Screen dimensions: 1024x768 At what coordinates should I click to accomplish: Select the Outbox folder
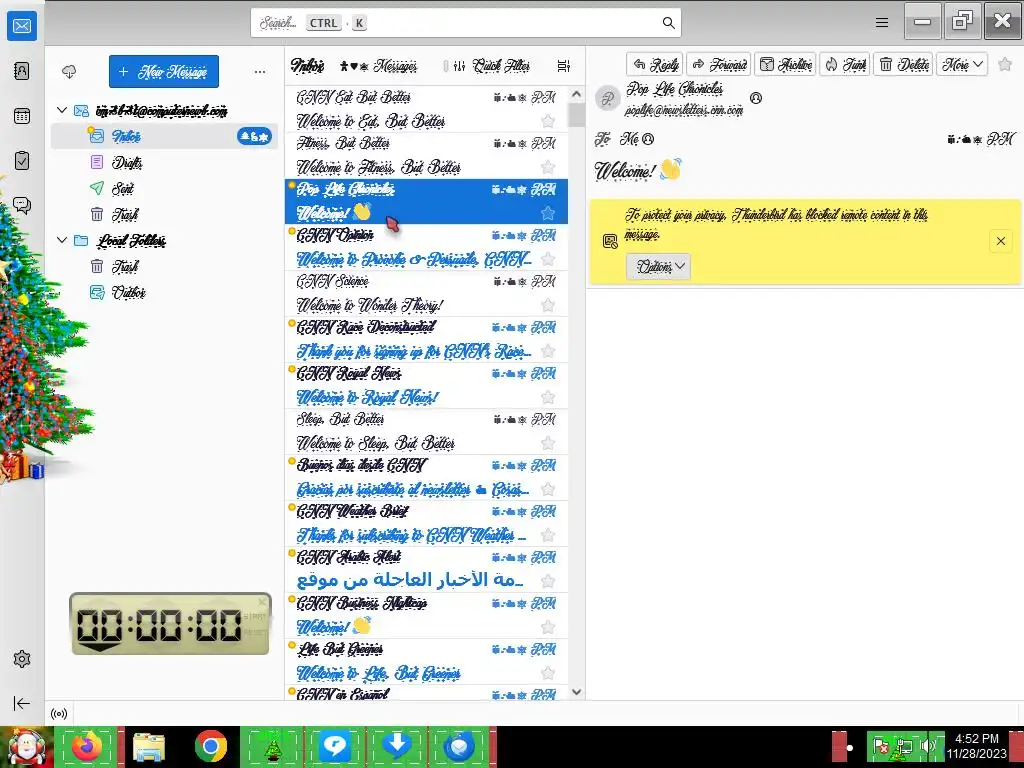pos(165,293)
